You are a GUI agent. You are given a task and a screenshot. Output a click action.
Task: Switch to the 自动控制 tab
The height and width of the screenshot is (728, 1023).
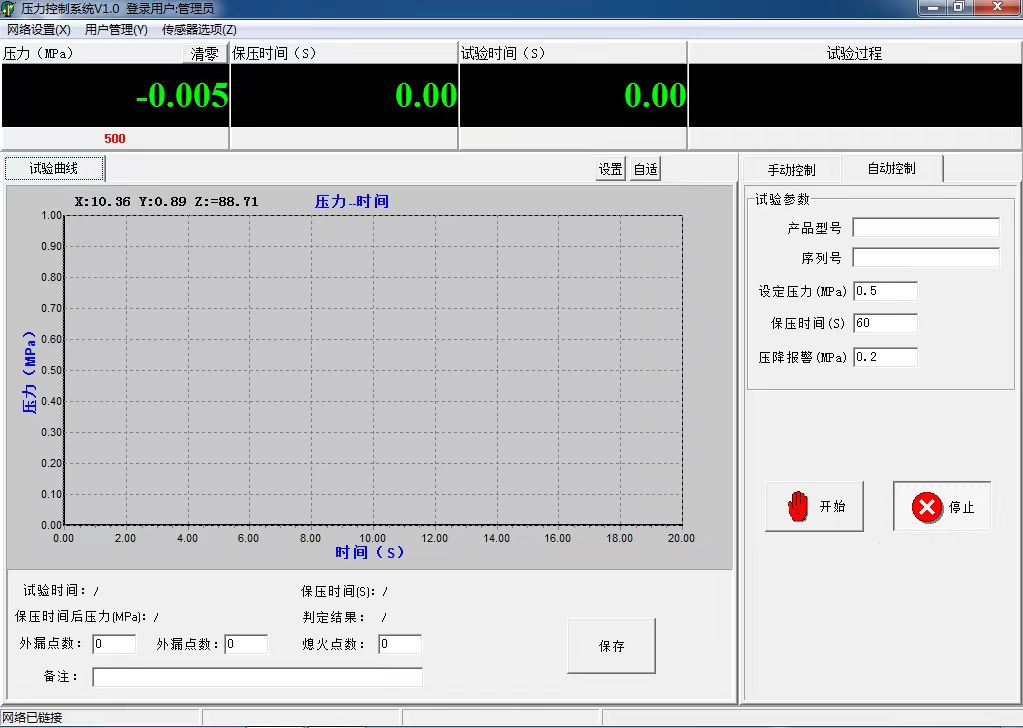(893, 168)
